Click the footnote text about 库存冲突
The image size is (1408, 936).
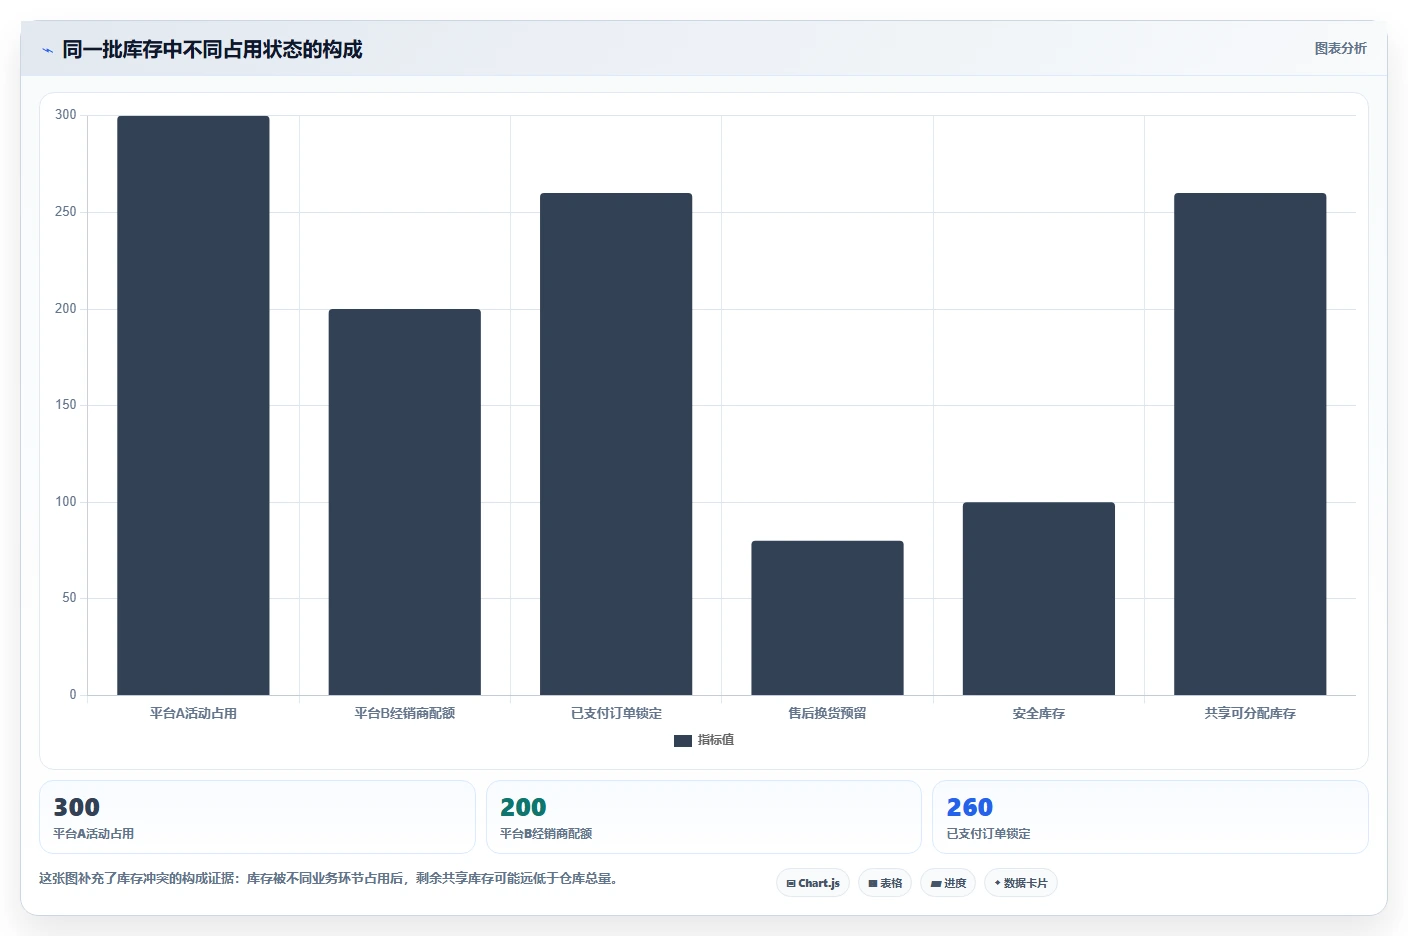coord(329,878)
